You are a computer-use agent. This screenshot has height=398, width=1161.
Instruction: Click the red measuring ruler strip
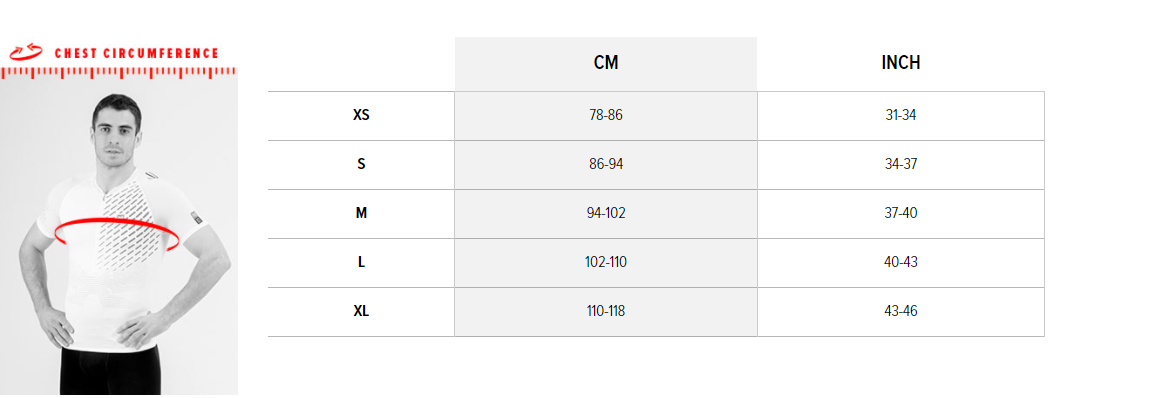coord(118,72)
